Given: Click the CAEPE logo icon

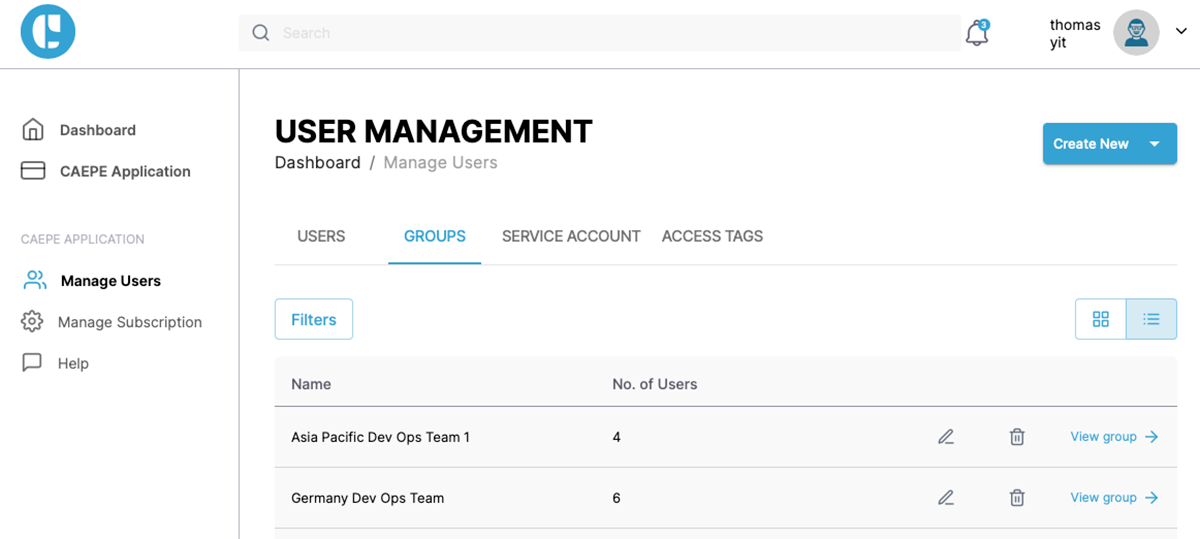Looking at the screenshot, I should 48,32.
